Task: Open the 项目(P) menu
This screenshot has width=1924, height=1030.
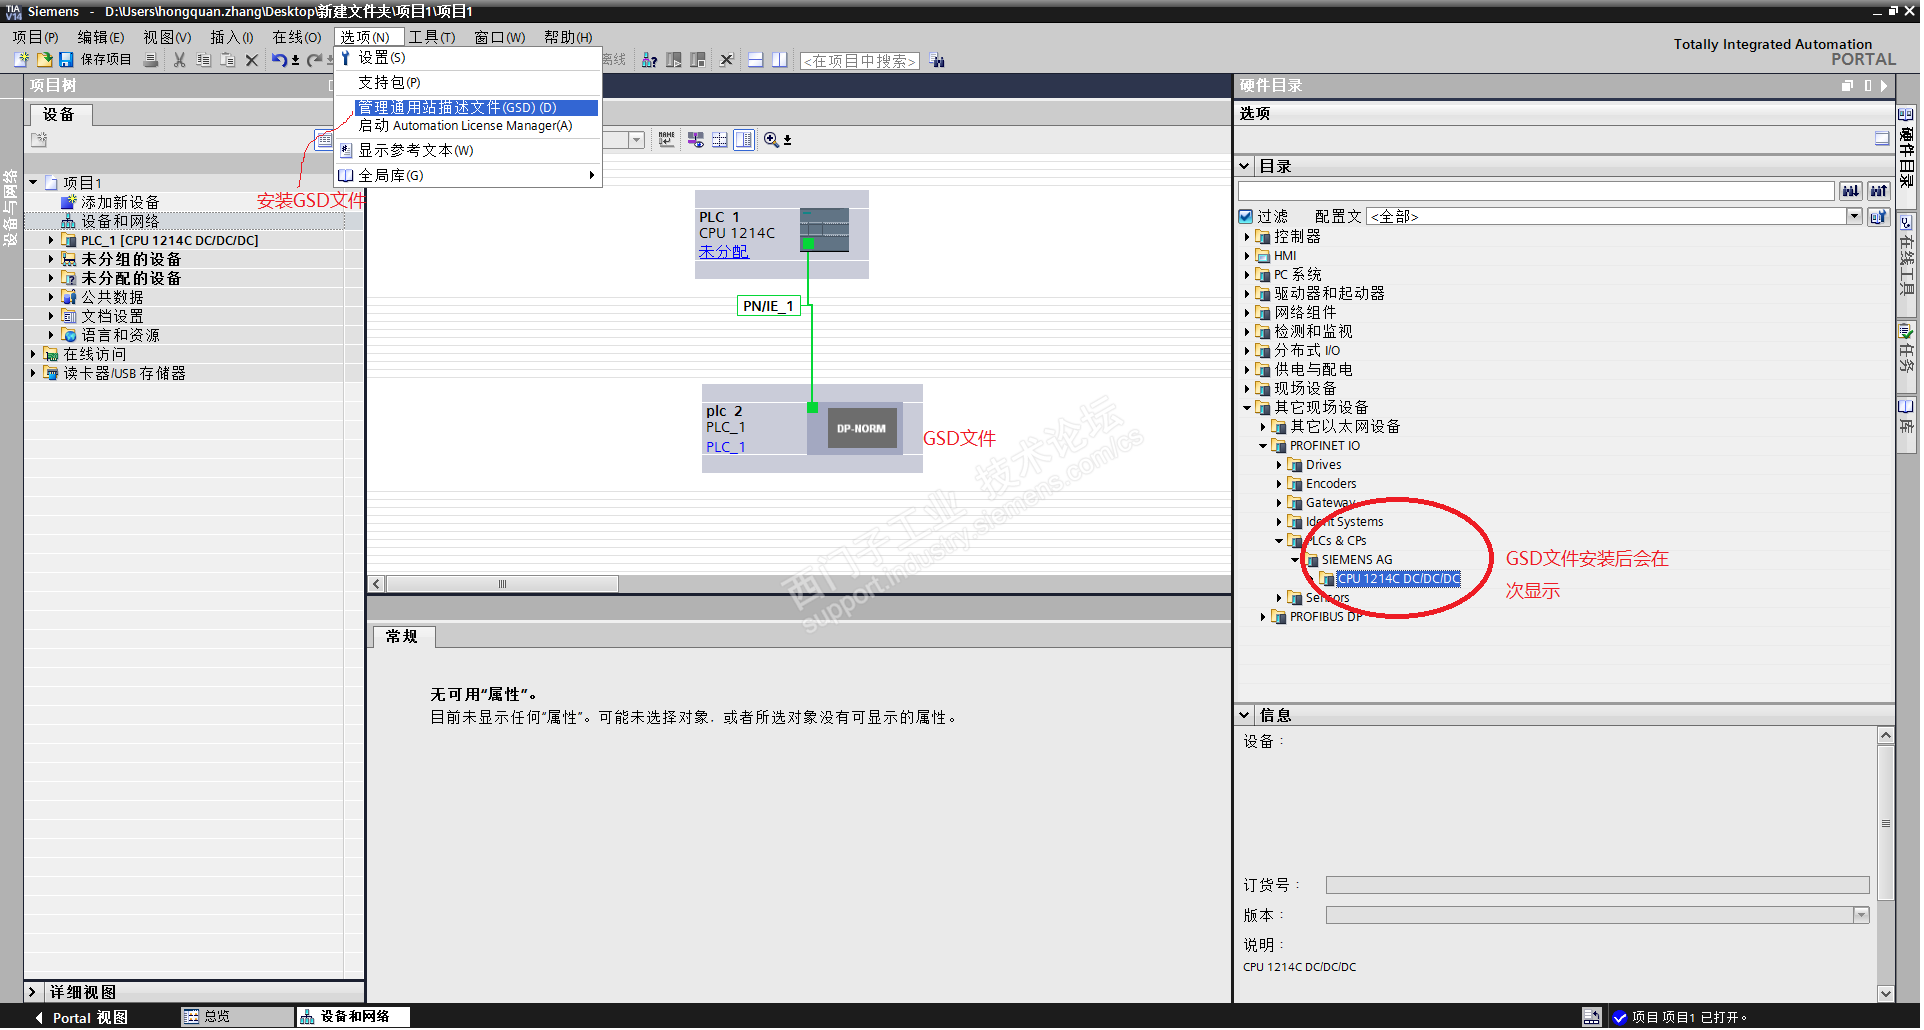Action: 35,37
